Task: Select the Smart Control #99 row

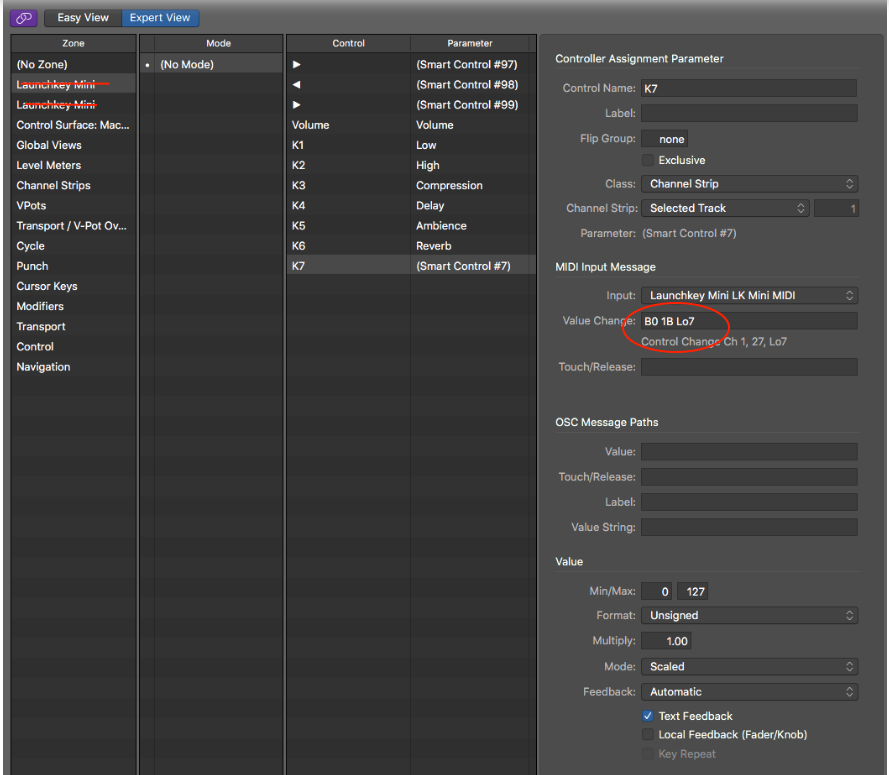Action: pos(411,105)
